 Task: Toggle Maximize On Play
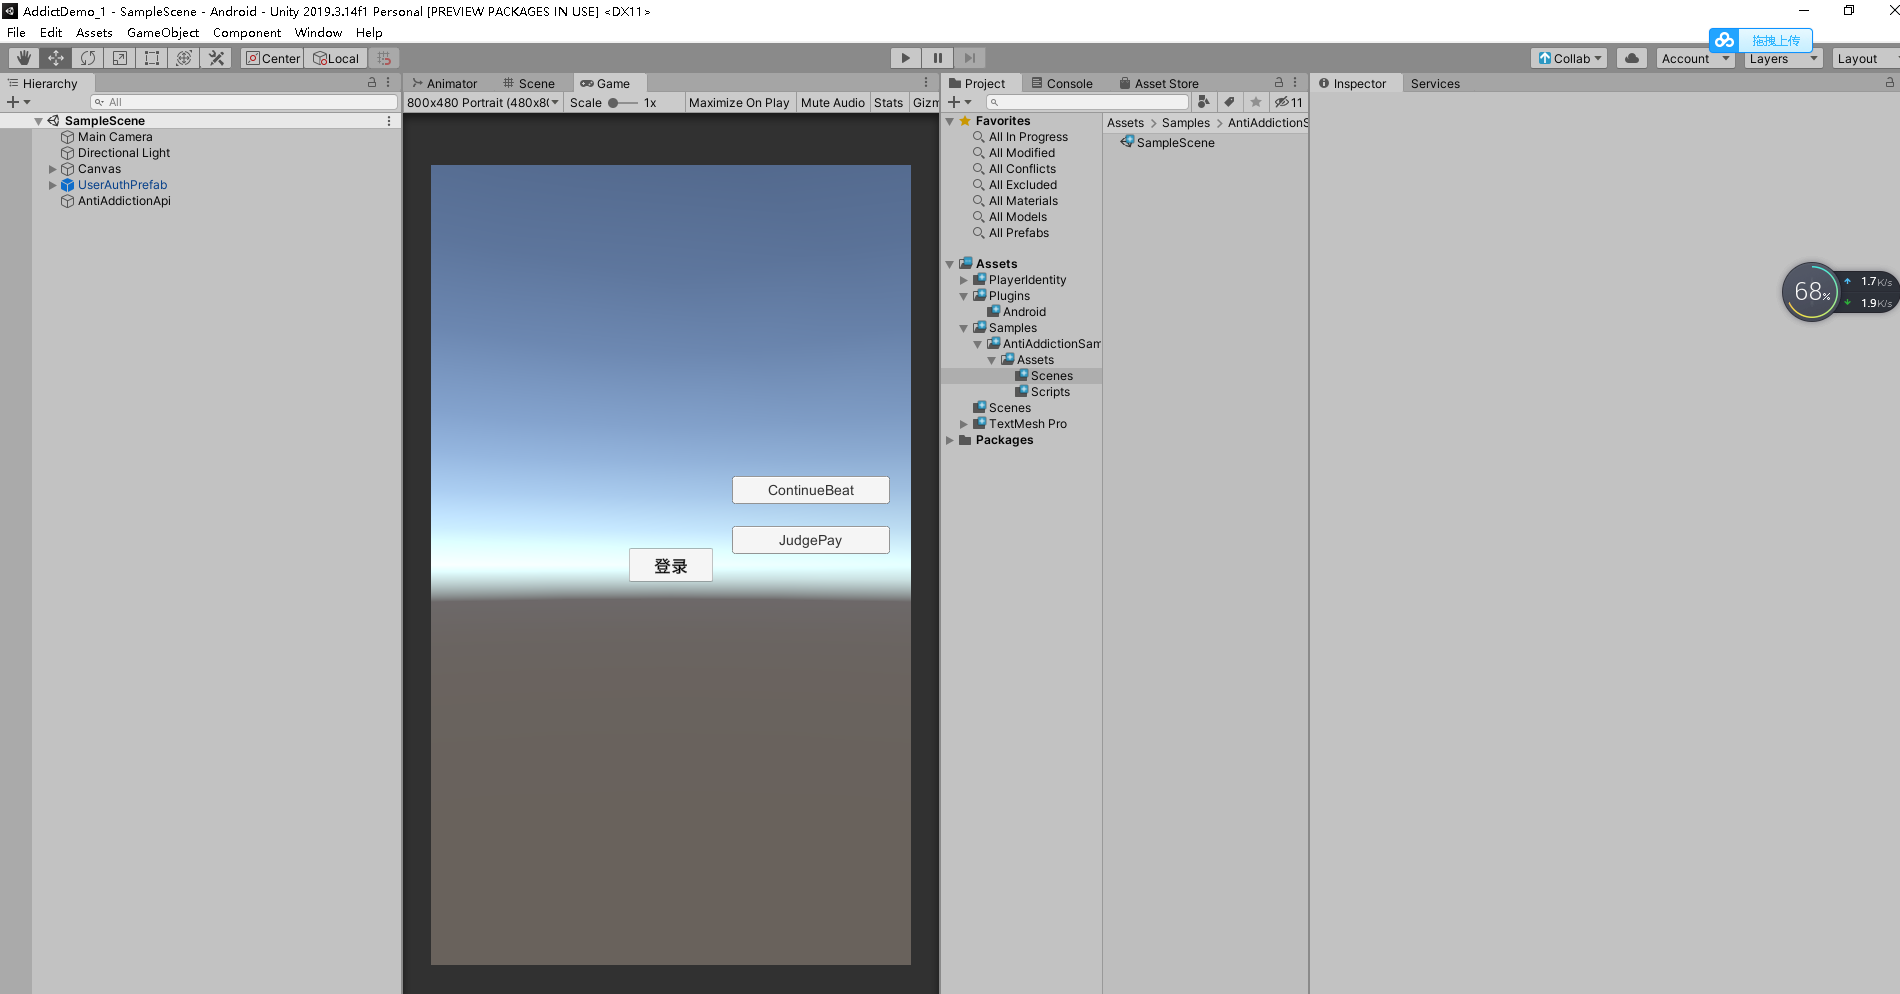pyautogui.click(x=739, y=102)
